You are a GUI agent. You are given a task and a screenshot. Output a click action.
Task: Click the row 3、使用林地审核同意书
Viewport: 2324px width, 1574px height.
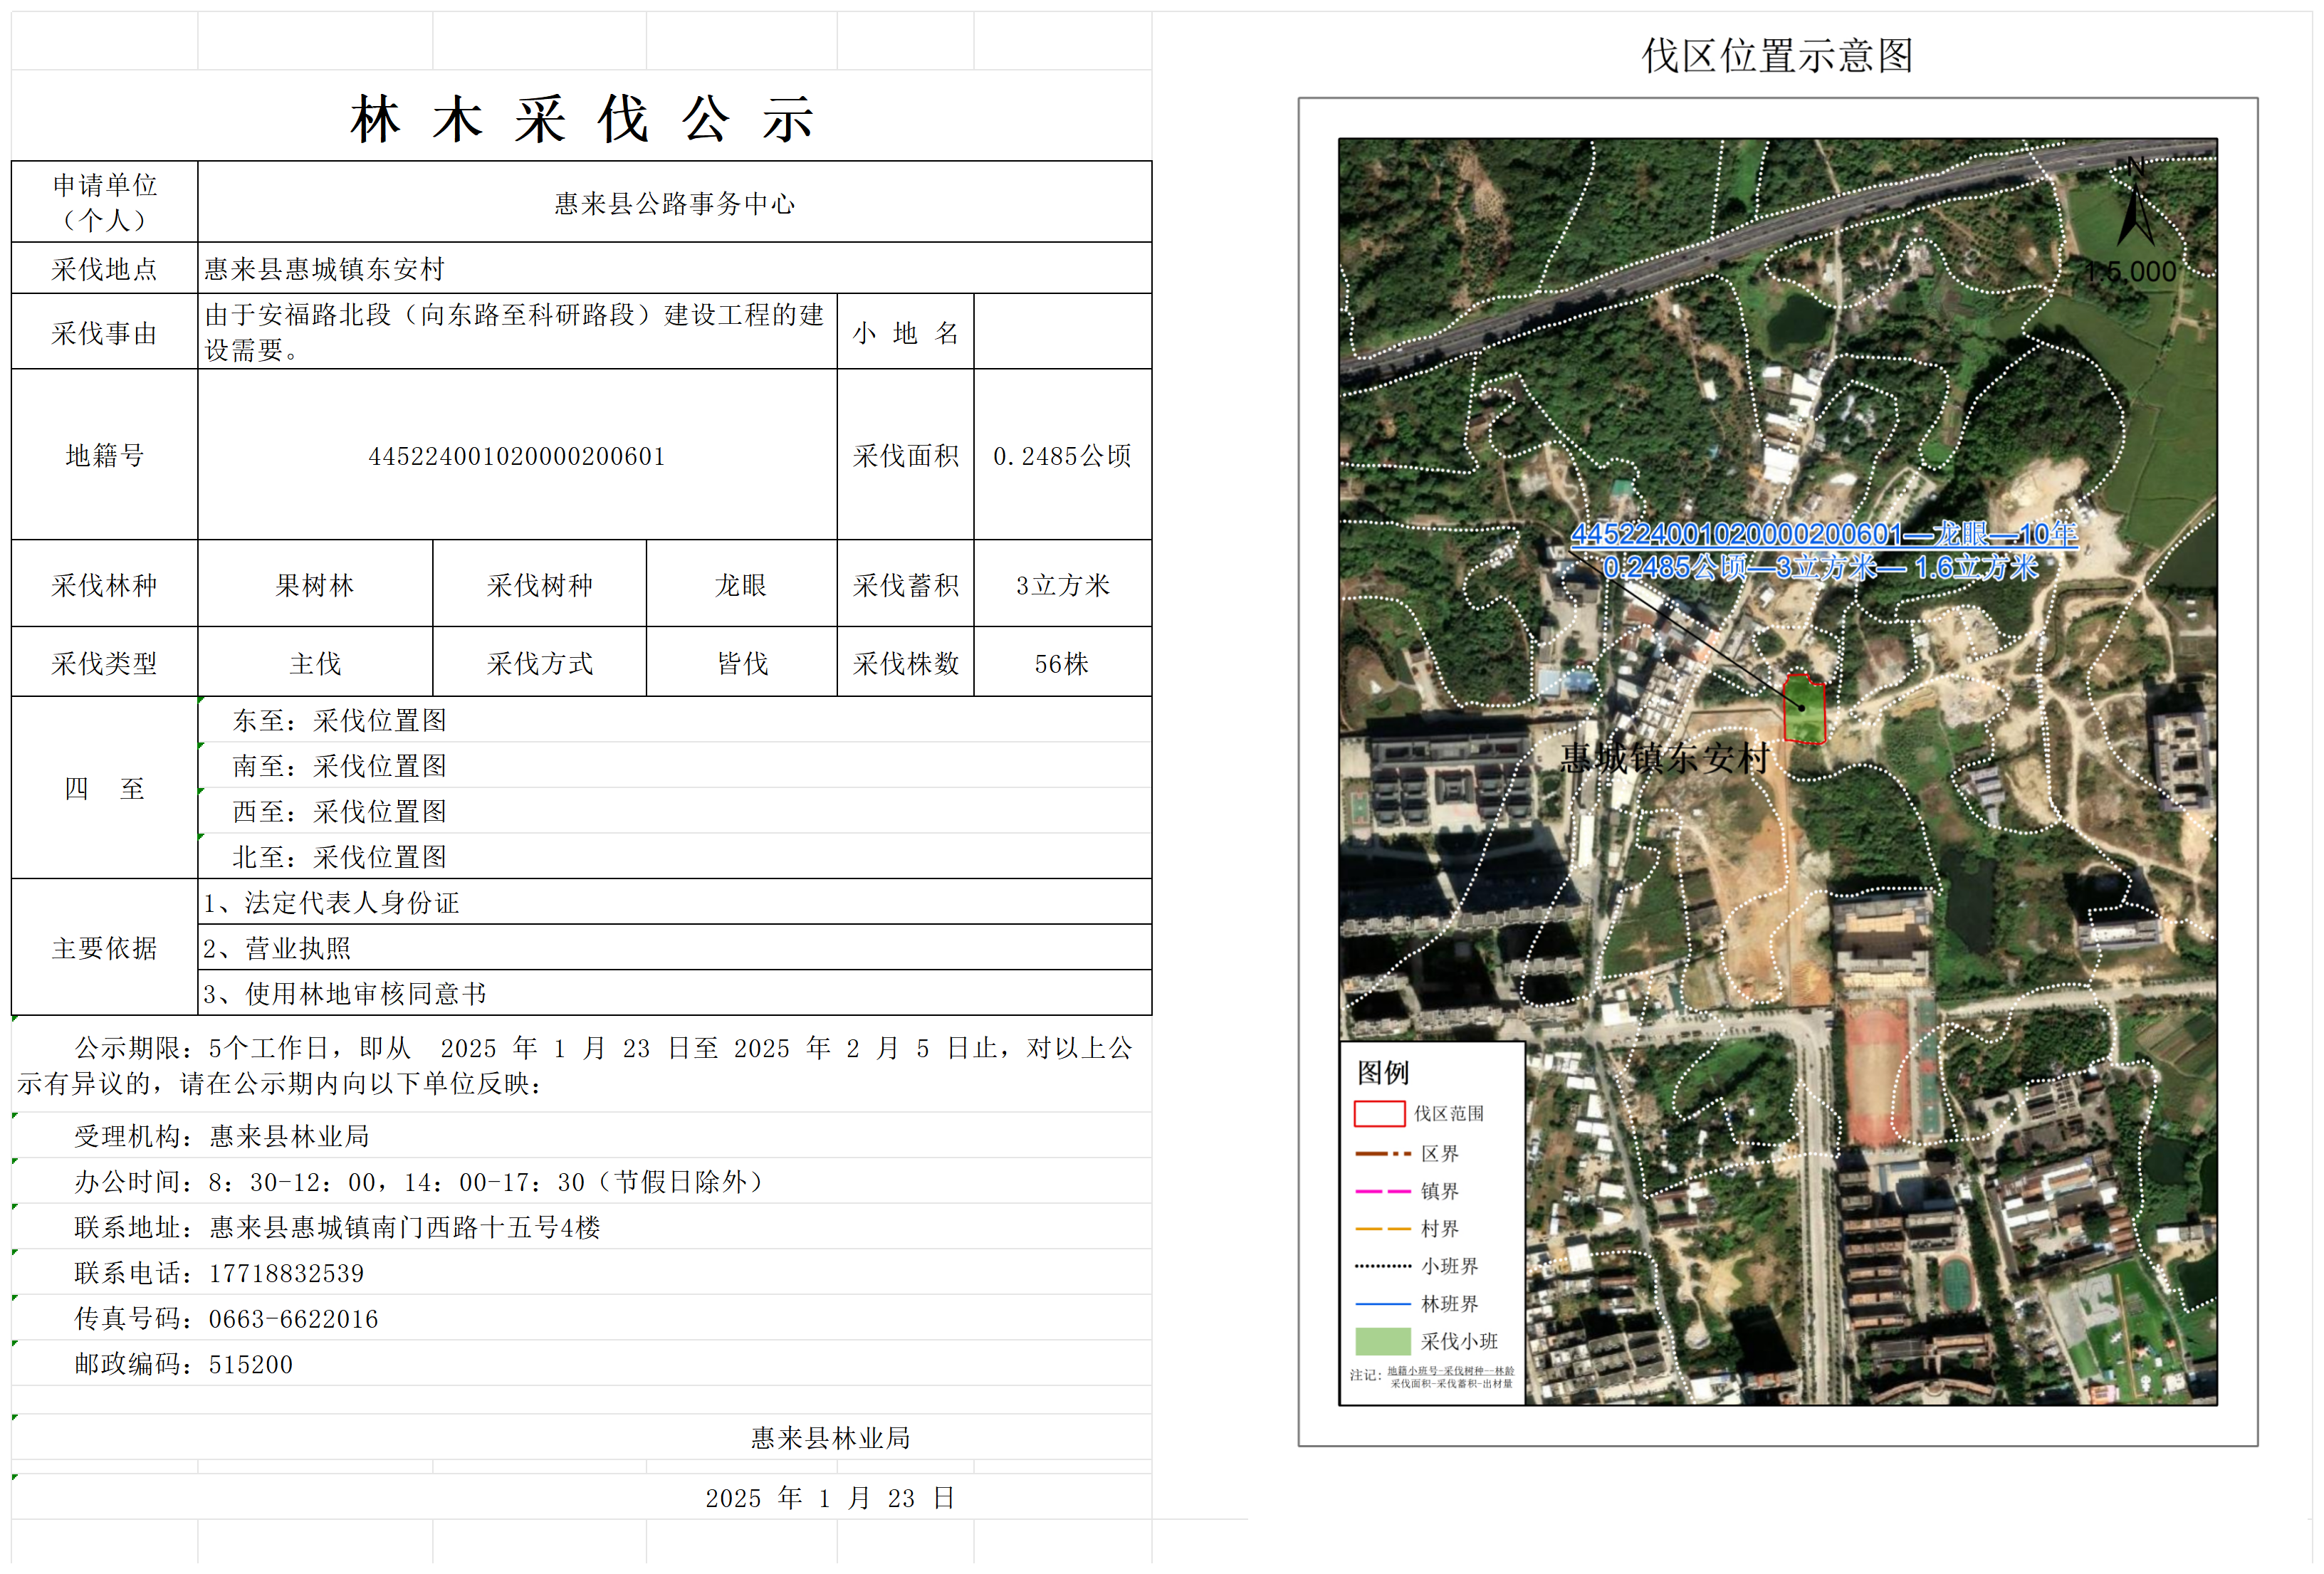[674, 993]
